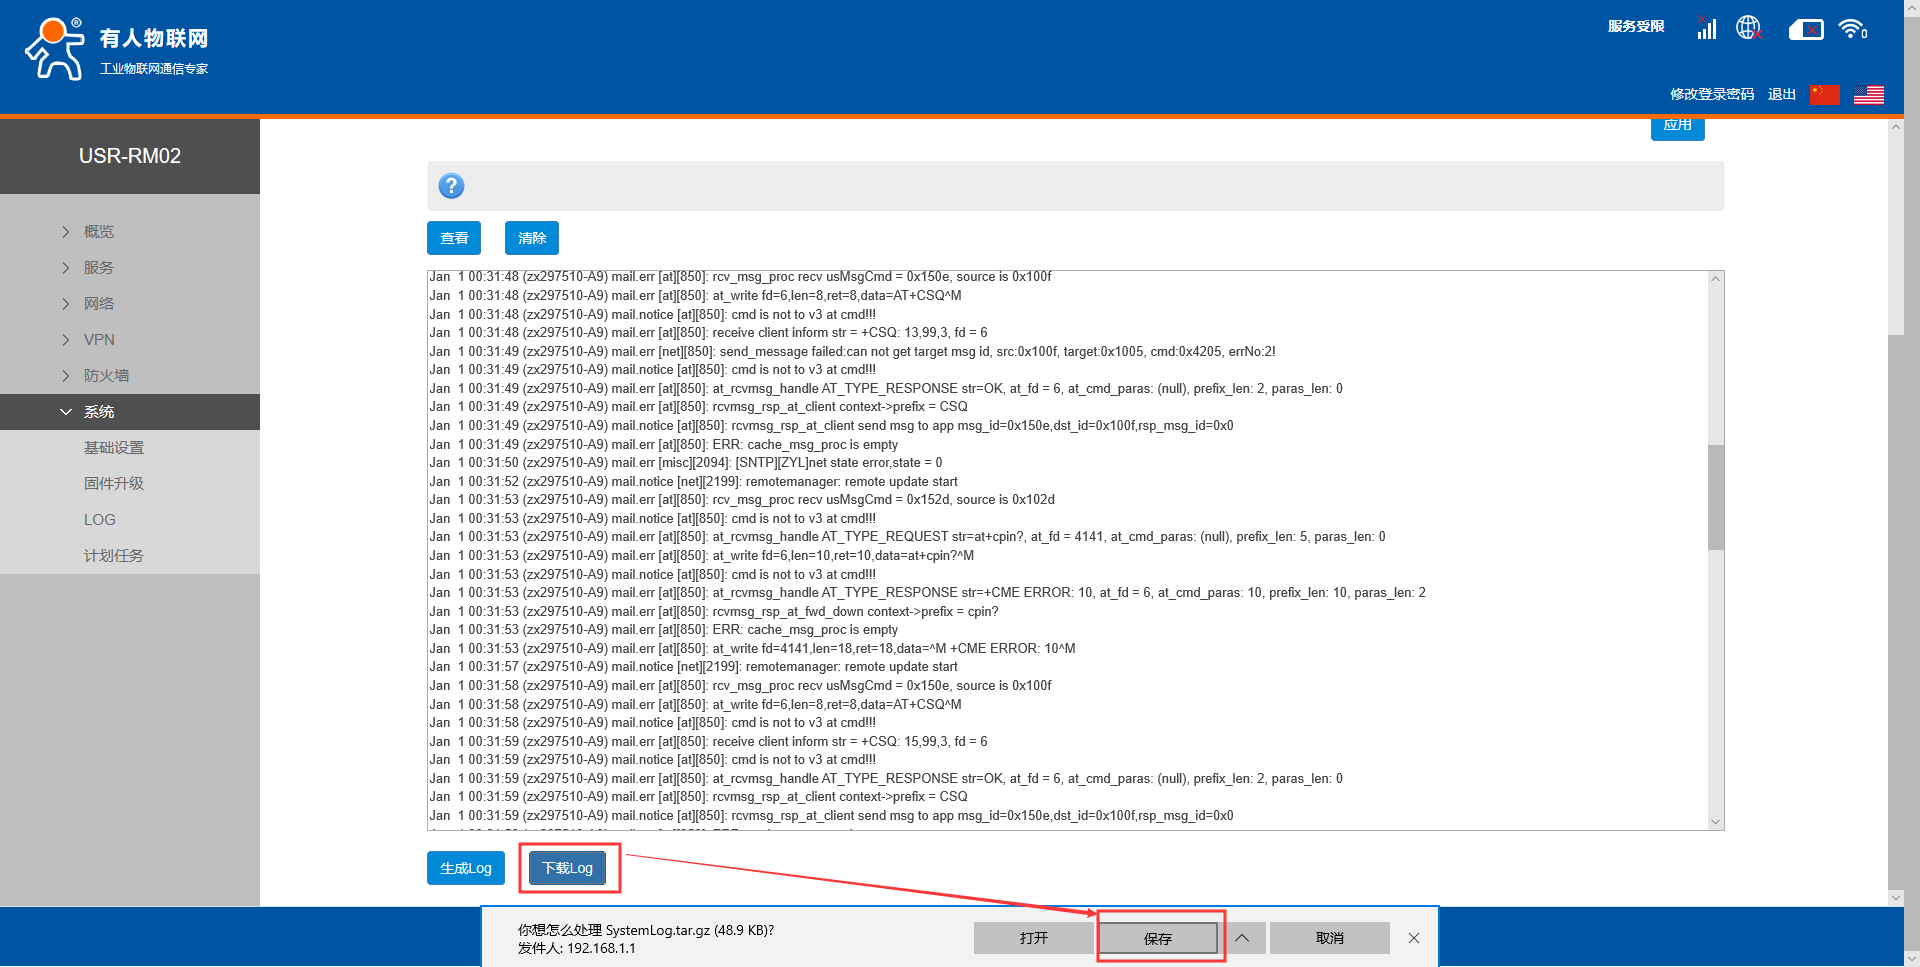Click the blue help question mark icon
Viewport: 1920px width, 967px height.
[451, 186]
